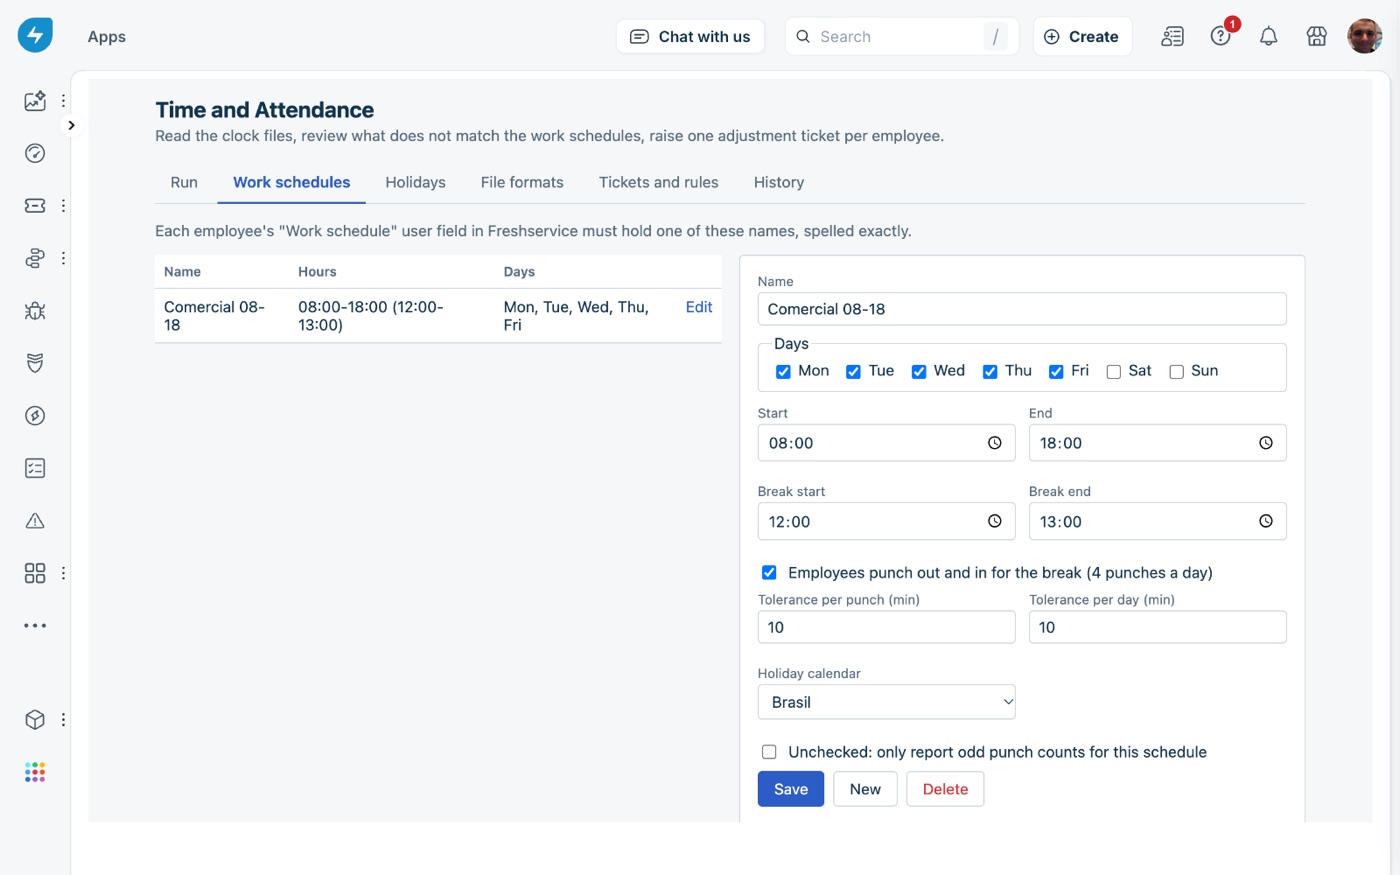Screen dimensions: 1400x875
Task: Open the clock picker in Start field
Action: 994,443
